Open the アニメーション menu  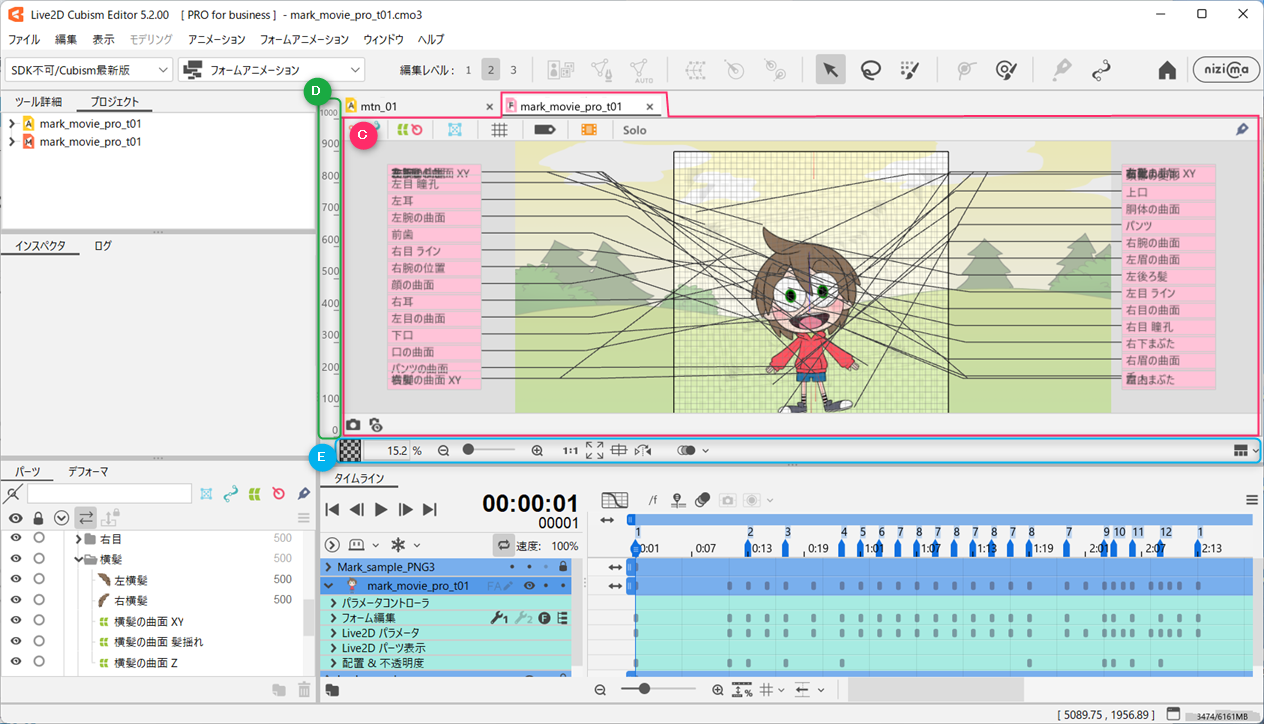point(216,39)
